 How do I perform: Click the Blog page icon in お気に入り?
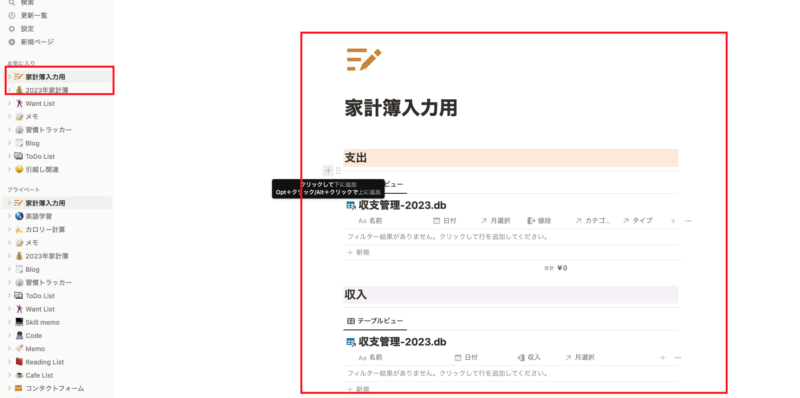coord(19,143)
